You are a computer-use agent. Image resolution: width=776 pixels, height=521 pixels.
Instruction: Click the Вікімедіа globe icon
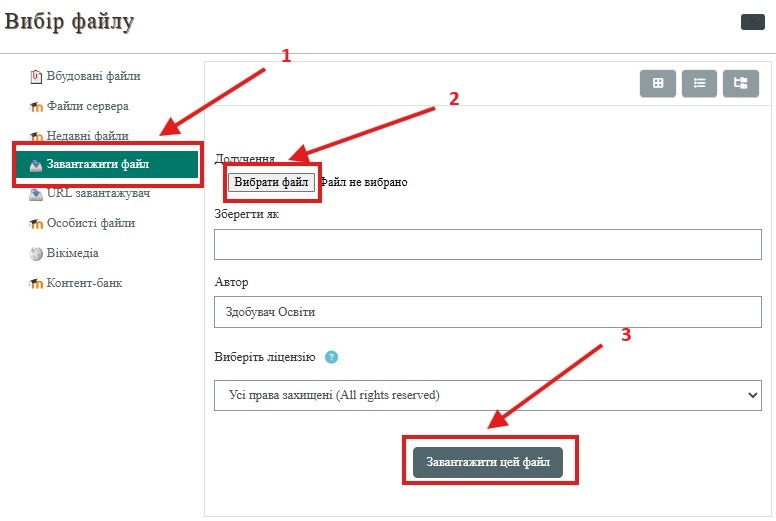36,253
